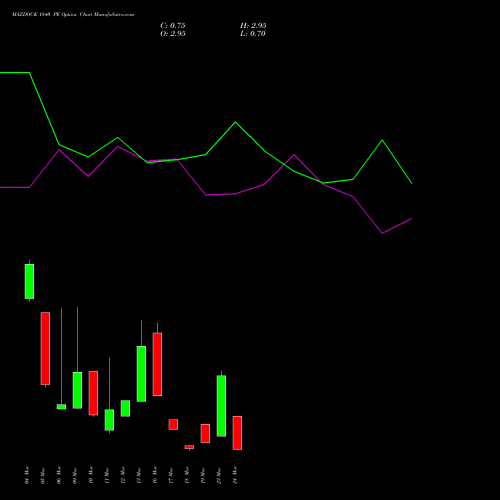This screenshot has height=500, width=500.
Task: Click the 06 Mar date axis label
Action: pos(59,475)
